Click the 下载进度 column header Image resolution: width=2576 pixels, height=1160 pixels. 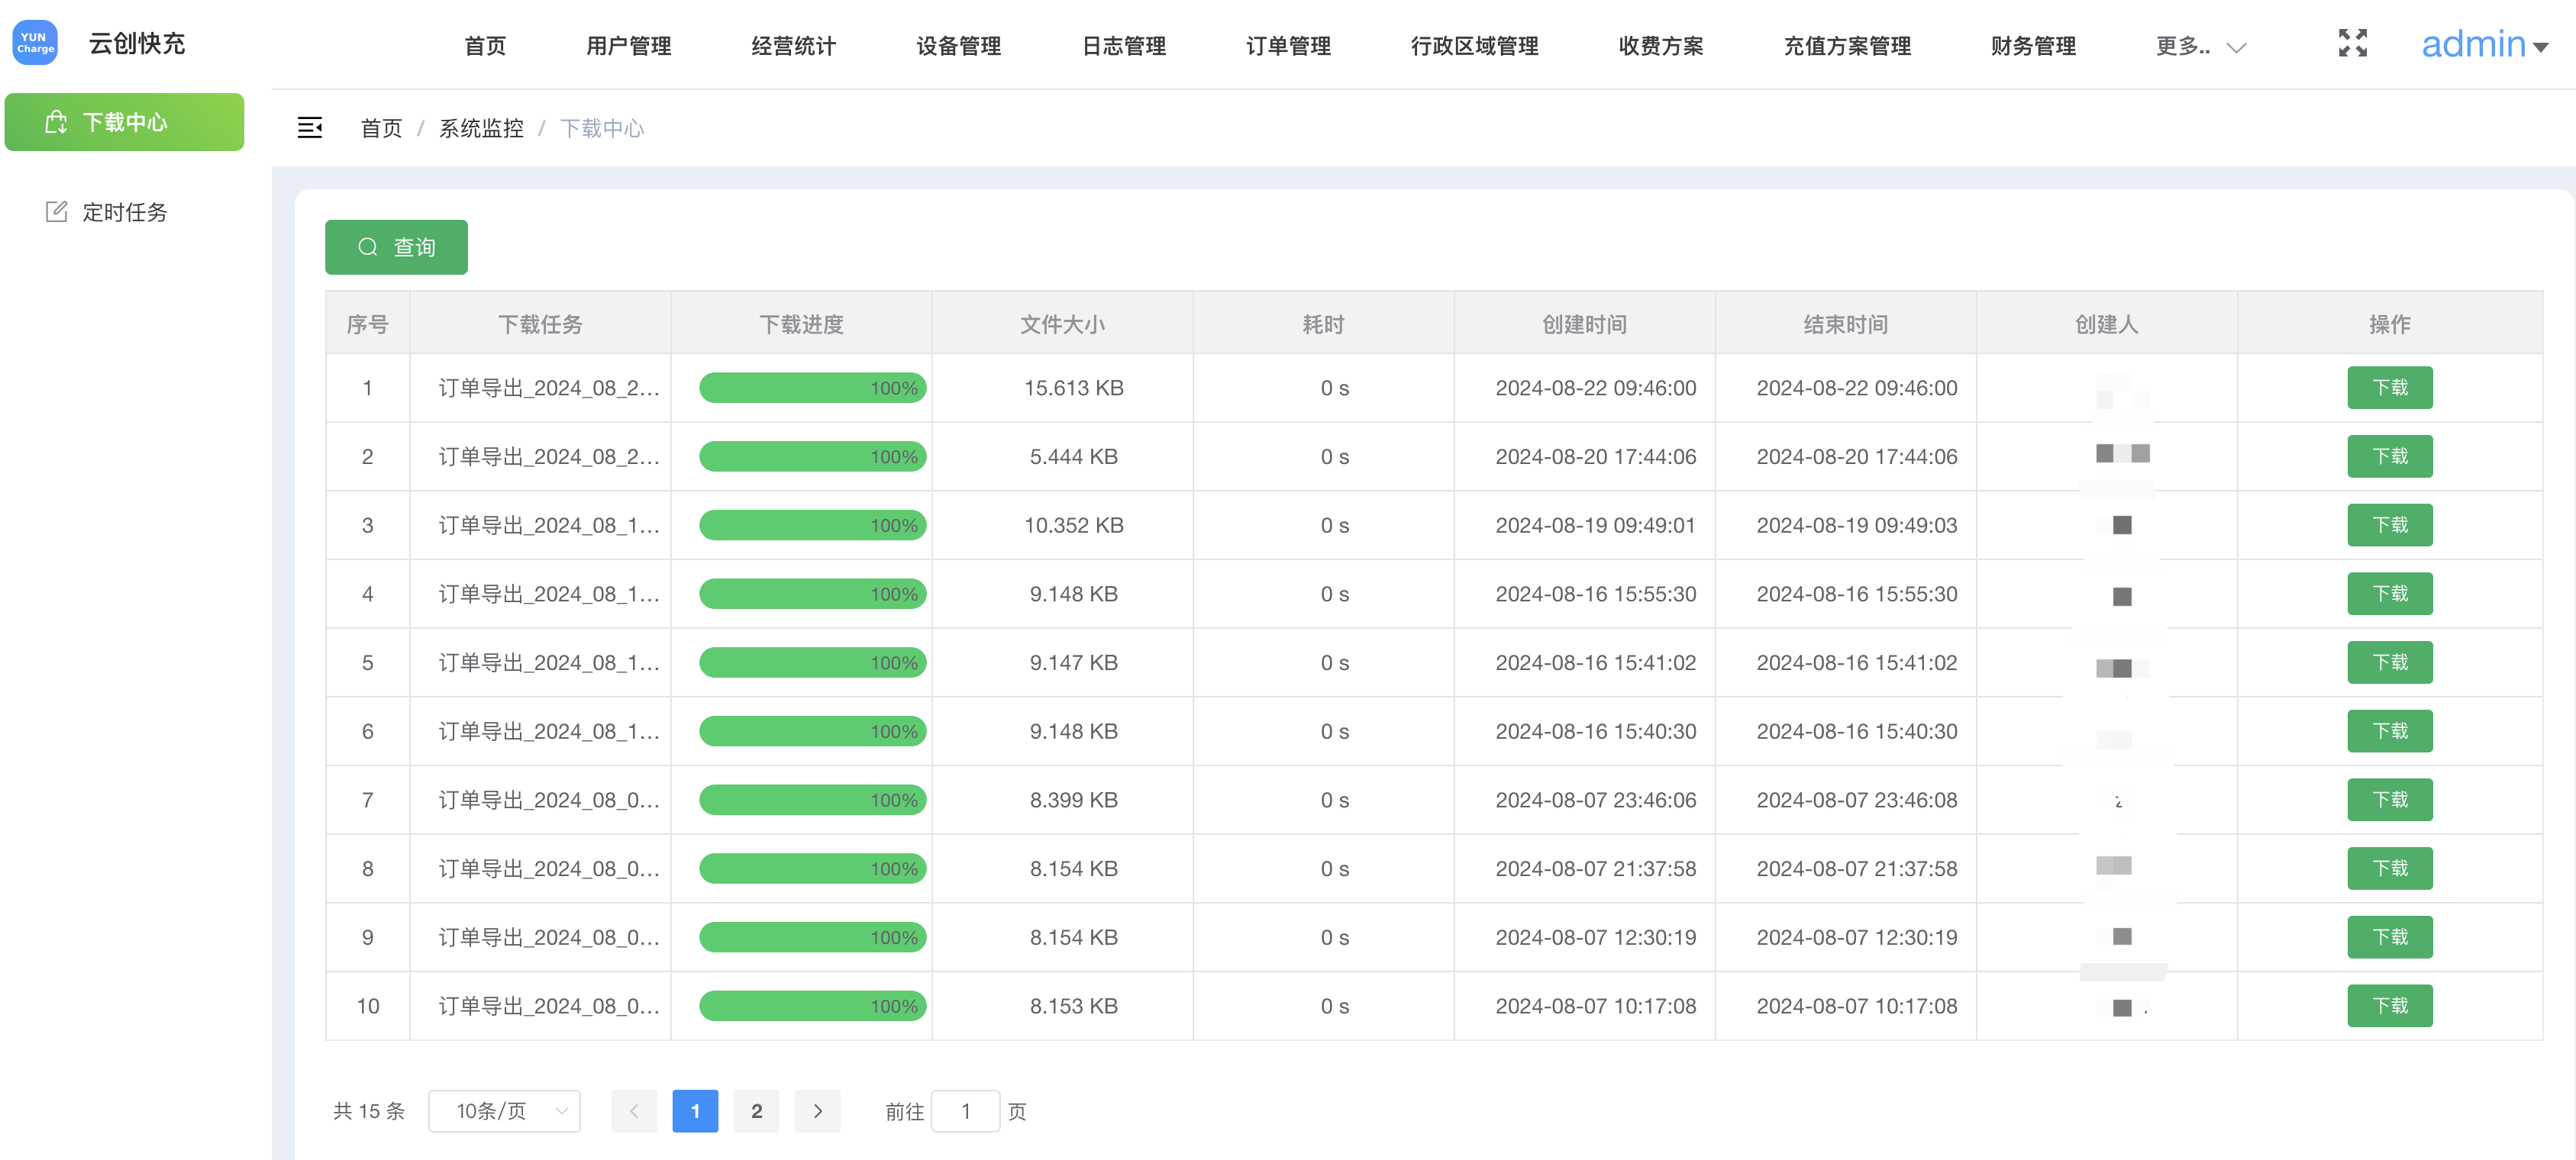[801, 324]
